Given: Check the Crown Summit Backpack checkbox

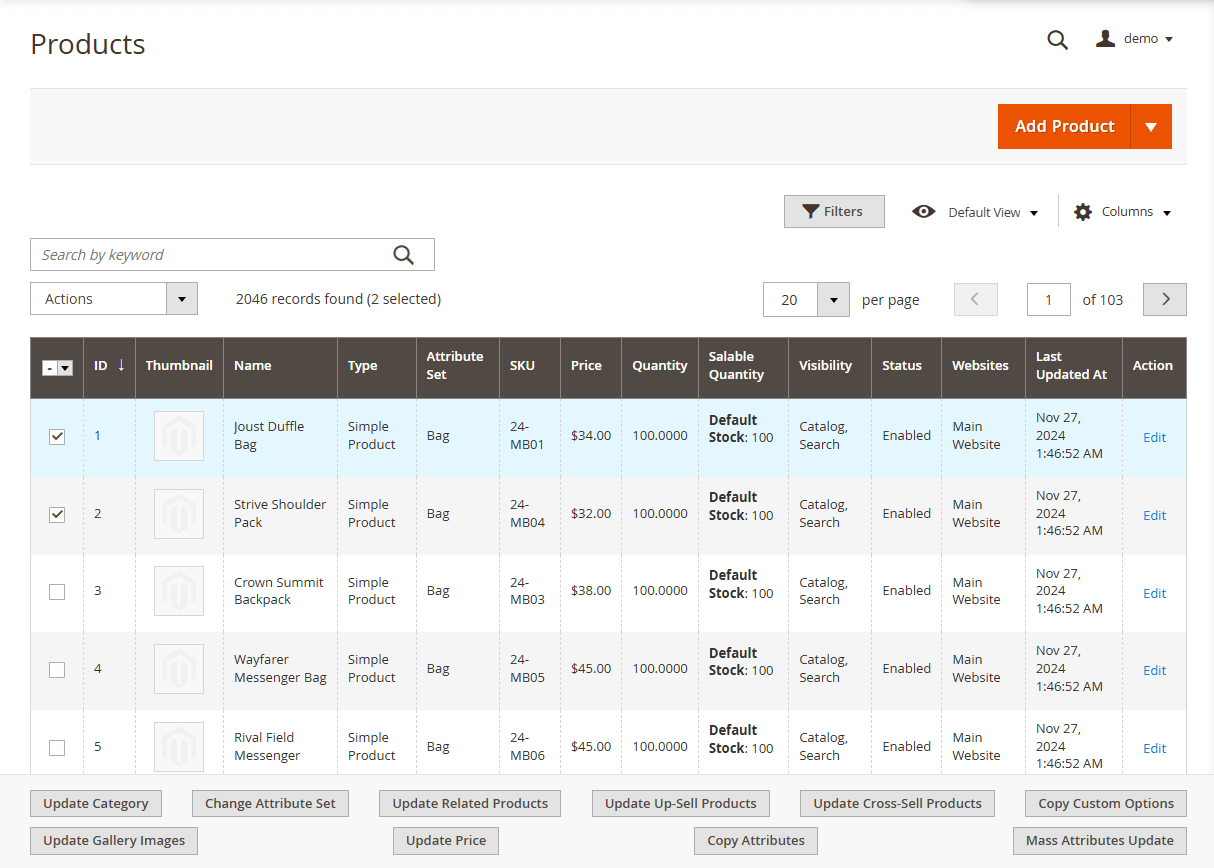Looking at the screenshot, I should (57, 591).
